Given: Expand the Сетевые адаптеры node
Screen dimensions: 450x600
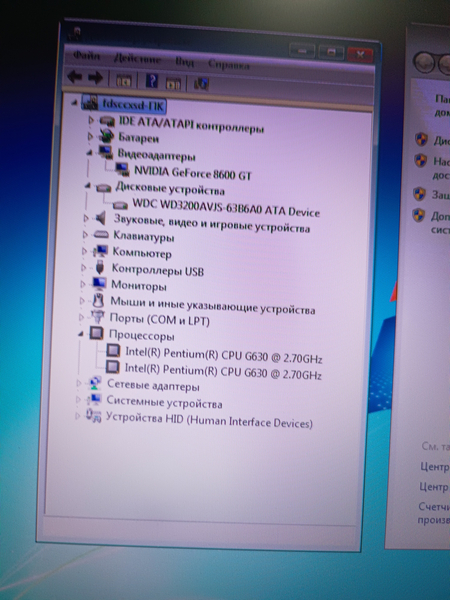Looking at the screenshot, I should 78,382.
